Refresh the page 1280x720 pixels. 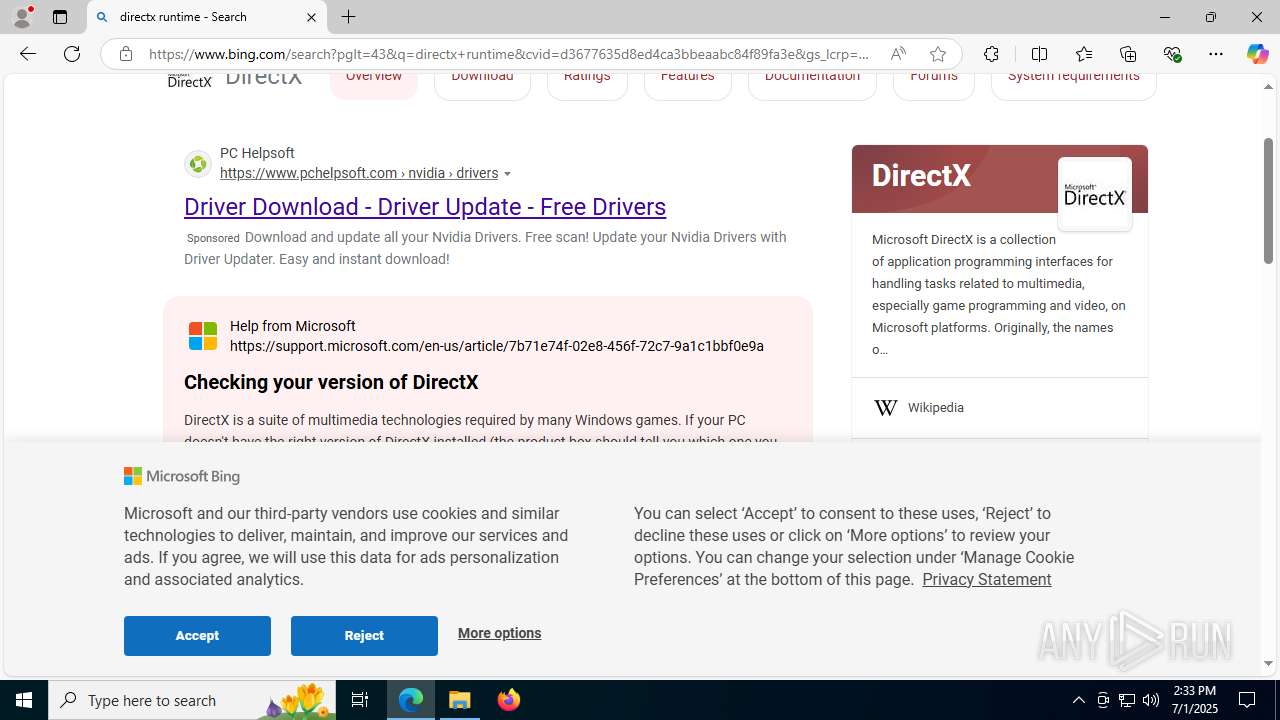coord(72,54)
